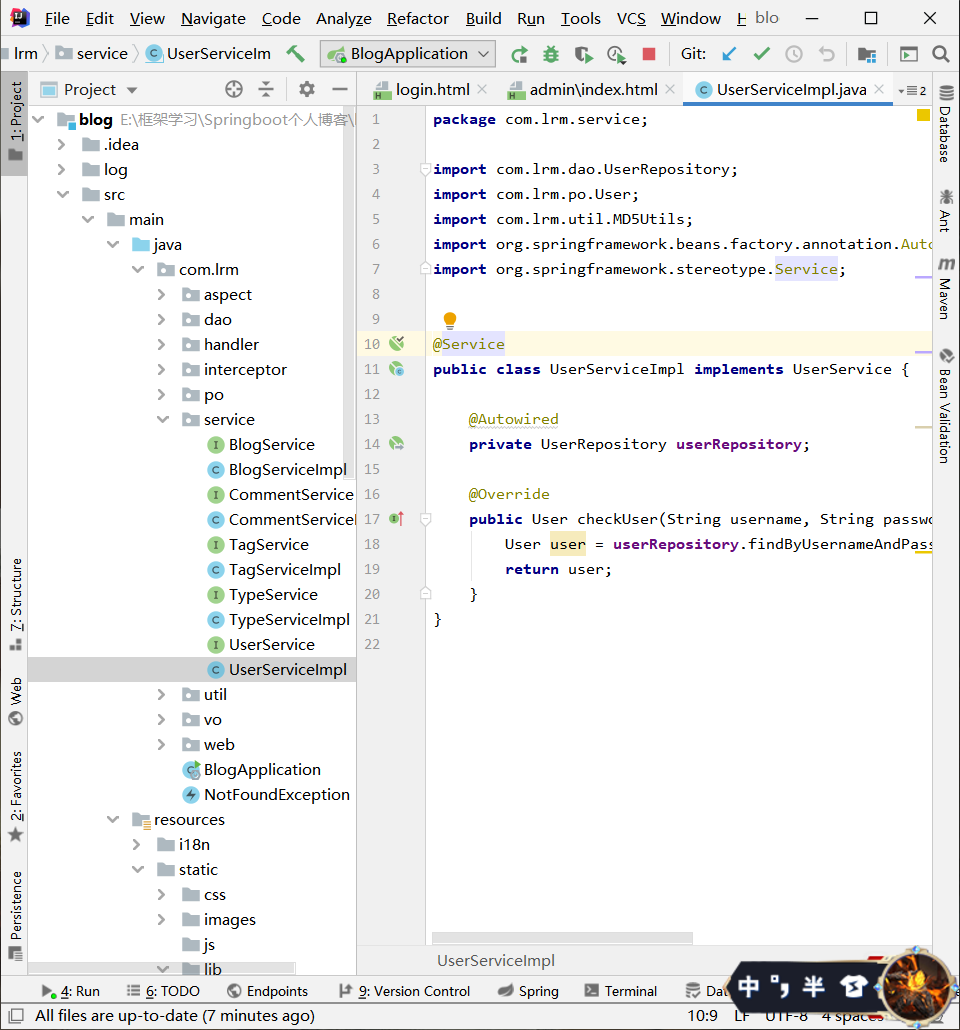Start debugging with the bug icon
This screenshot has height=1030, width=960.
pyautogui.click(x=551, y=54)
